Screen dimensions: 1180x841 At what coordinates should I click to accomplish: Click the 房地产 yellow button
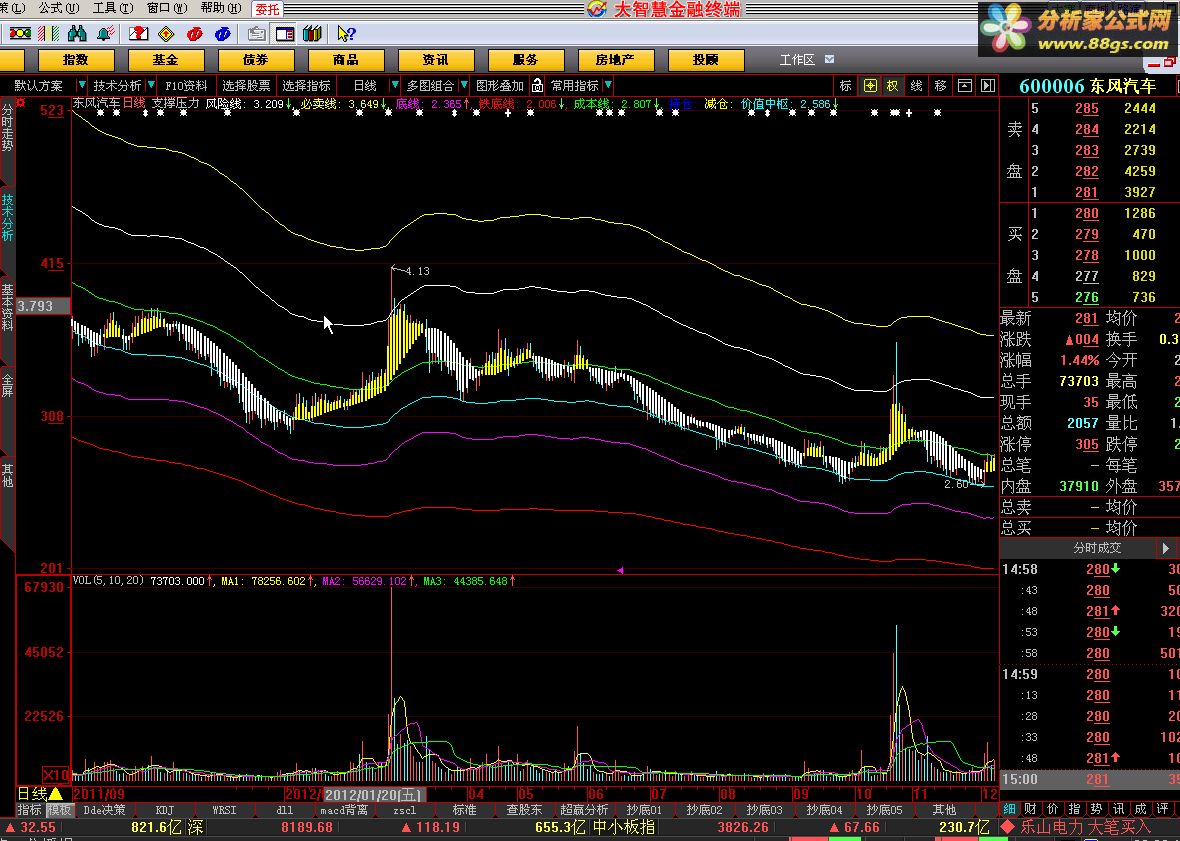(x=616, y=59)
